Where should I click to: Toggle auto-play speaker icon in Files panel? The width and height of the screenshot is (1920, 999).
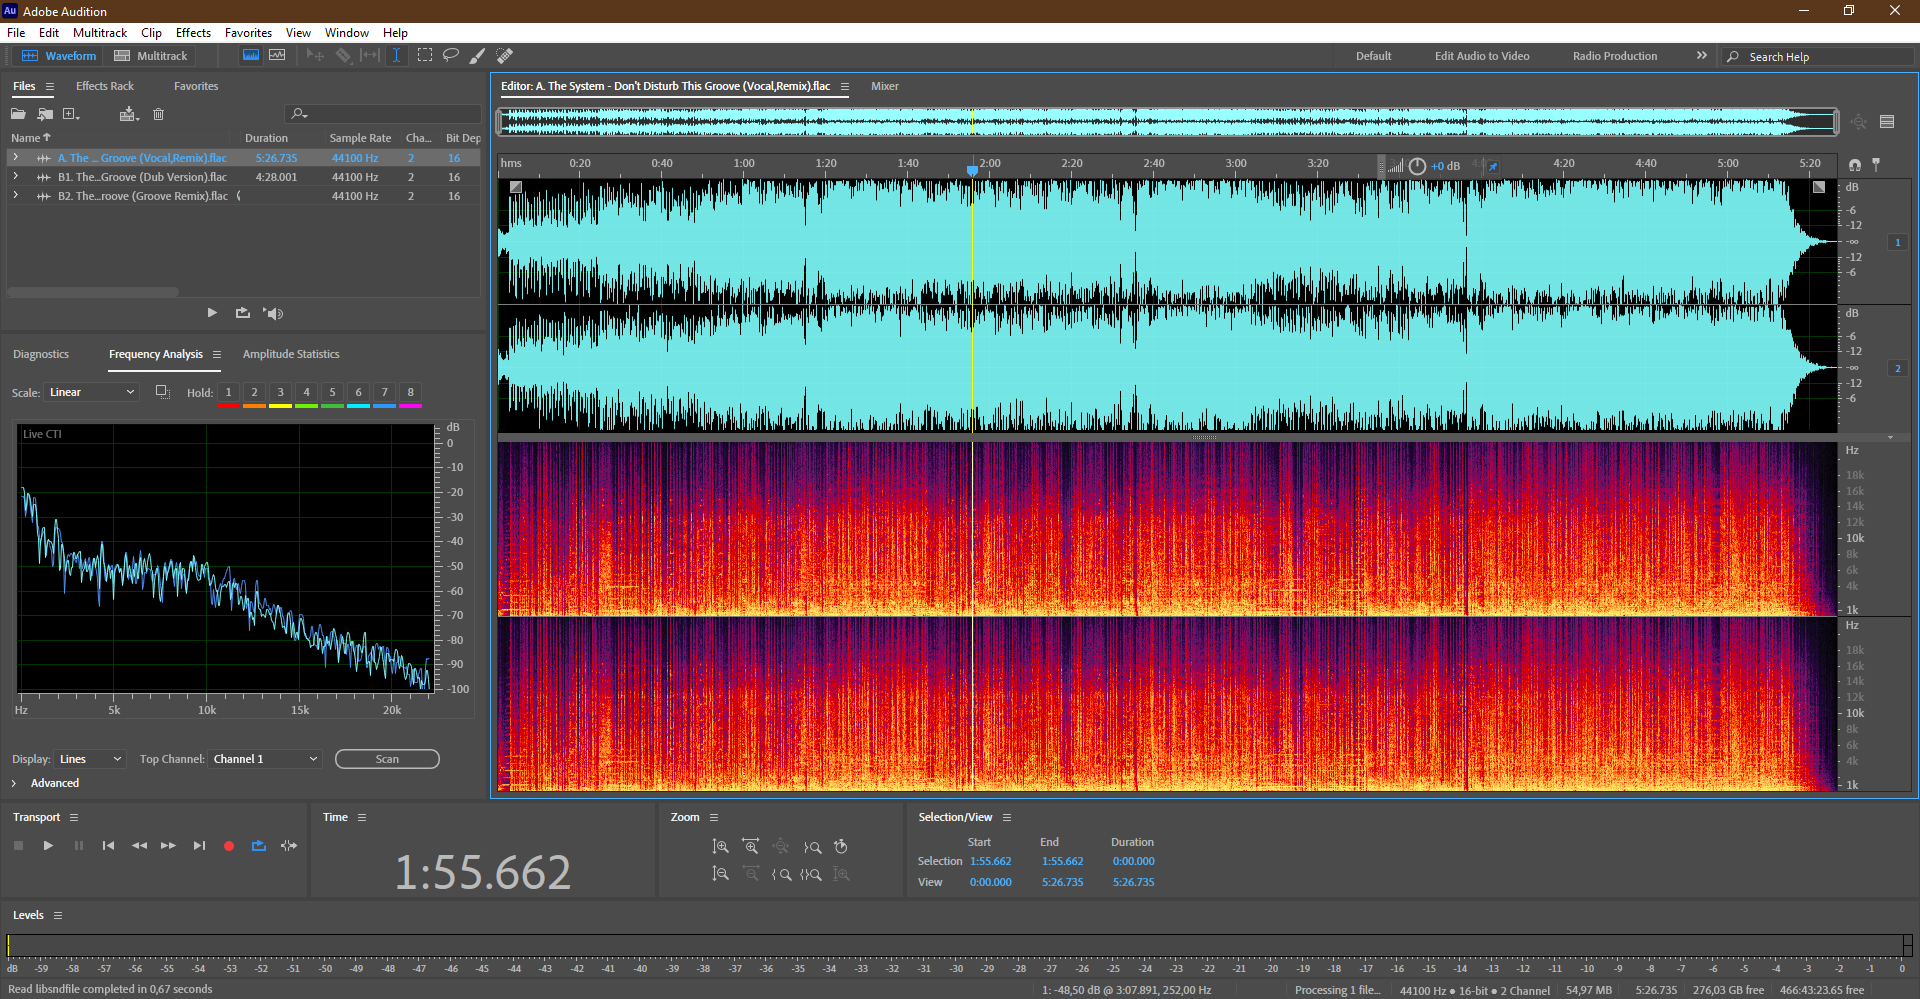[274, 313]
